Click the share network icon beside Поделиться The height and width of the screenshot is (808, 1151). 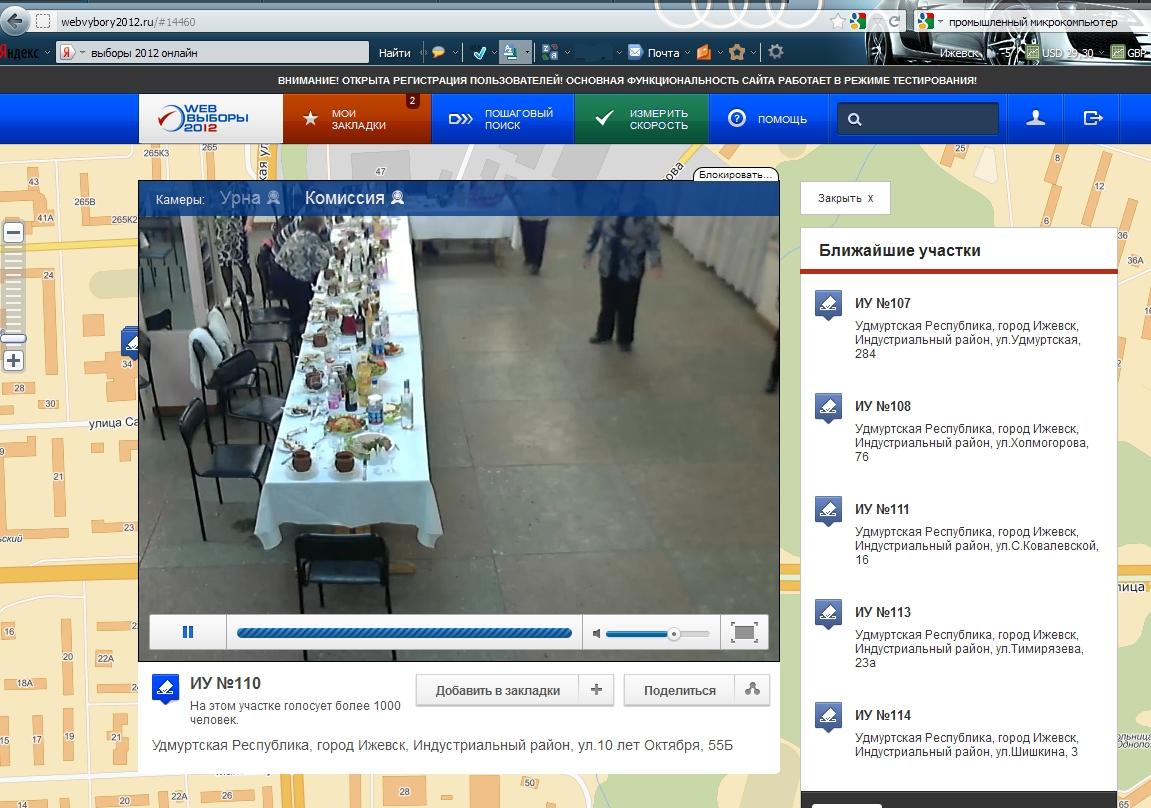click(752, 690)
